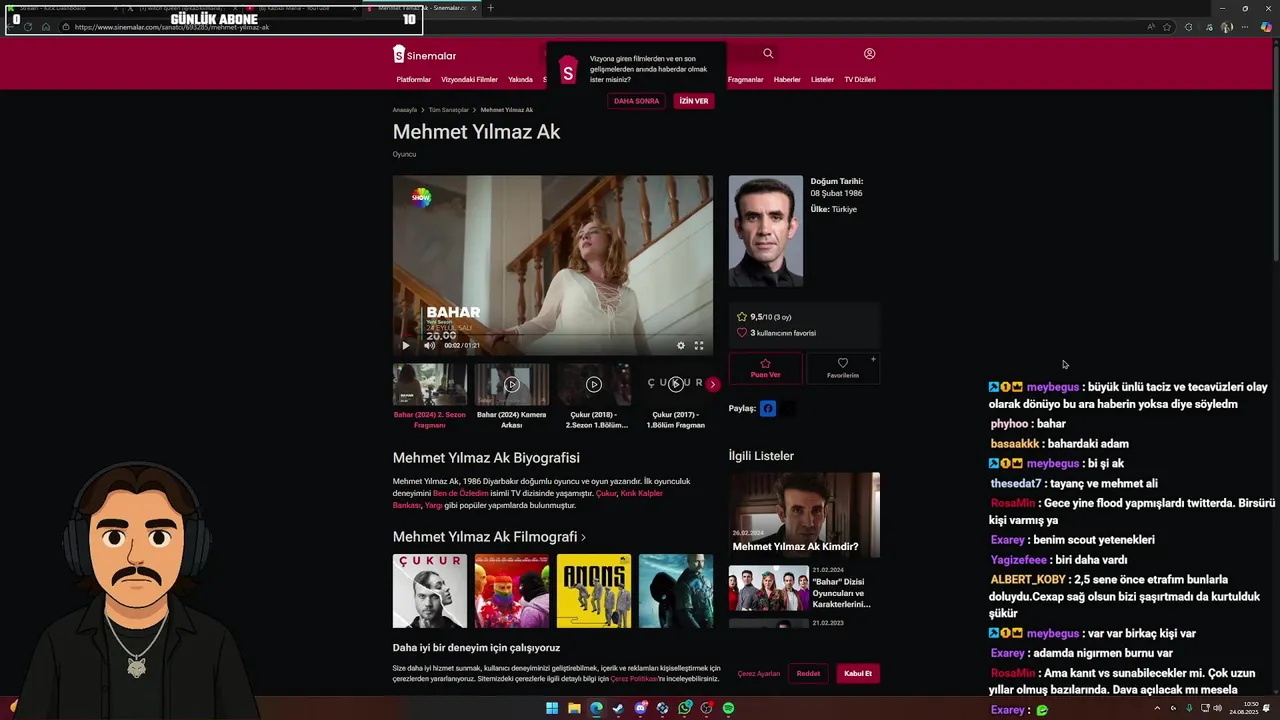Click Puan Ver star button
The height and width of the screenshot is (720, 1280).
pos(765,368)
